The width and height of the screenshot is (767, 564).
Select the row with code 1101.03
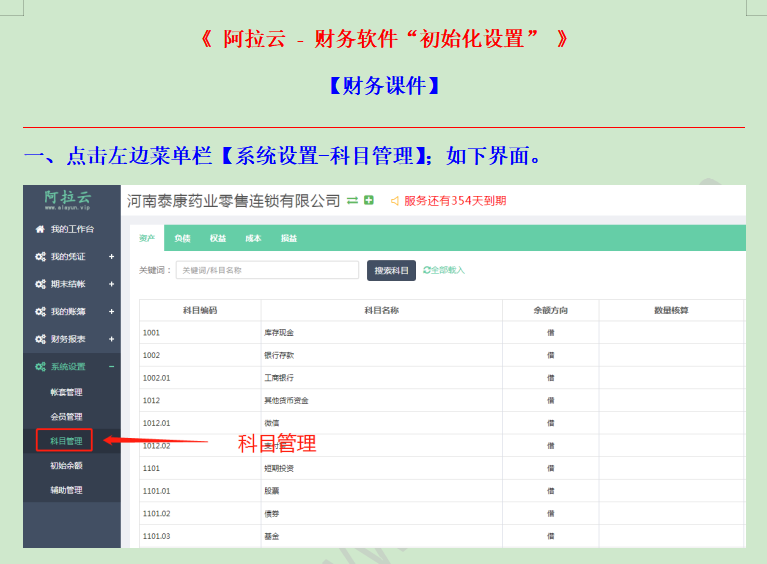point(442,536)
